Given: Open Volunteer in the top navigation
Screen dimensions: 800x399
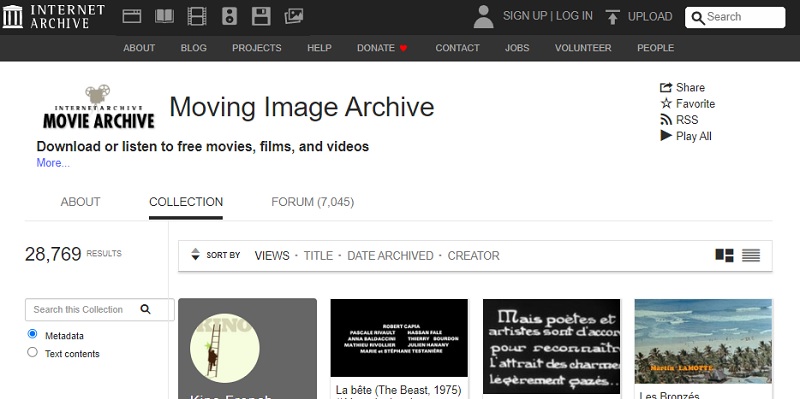Looking at the screenshot, I should coord(583,48).
